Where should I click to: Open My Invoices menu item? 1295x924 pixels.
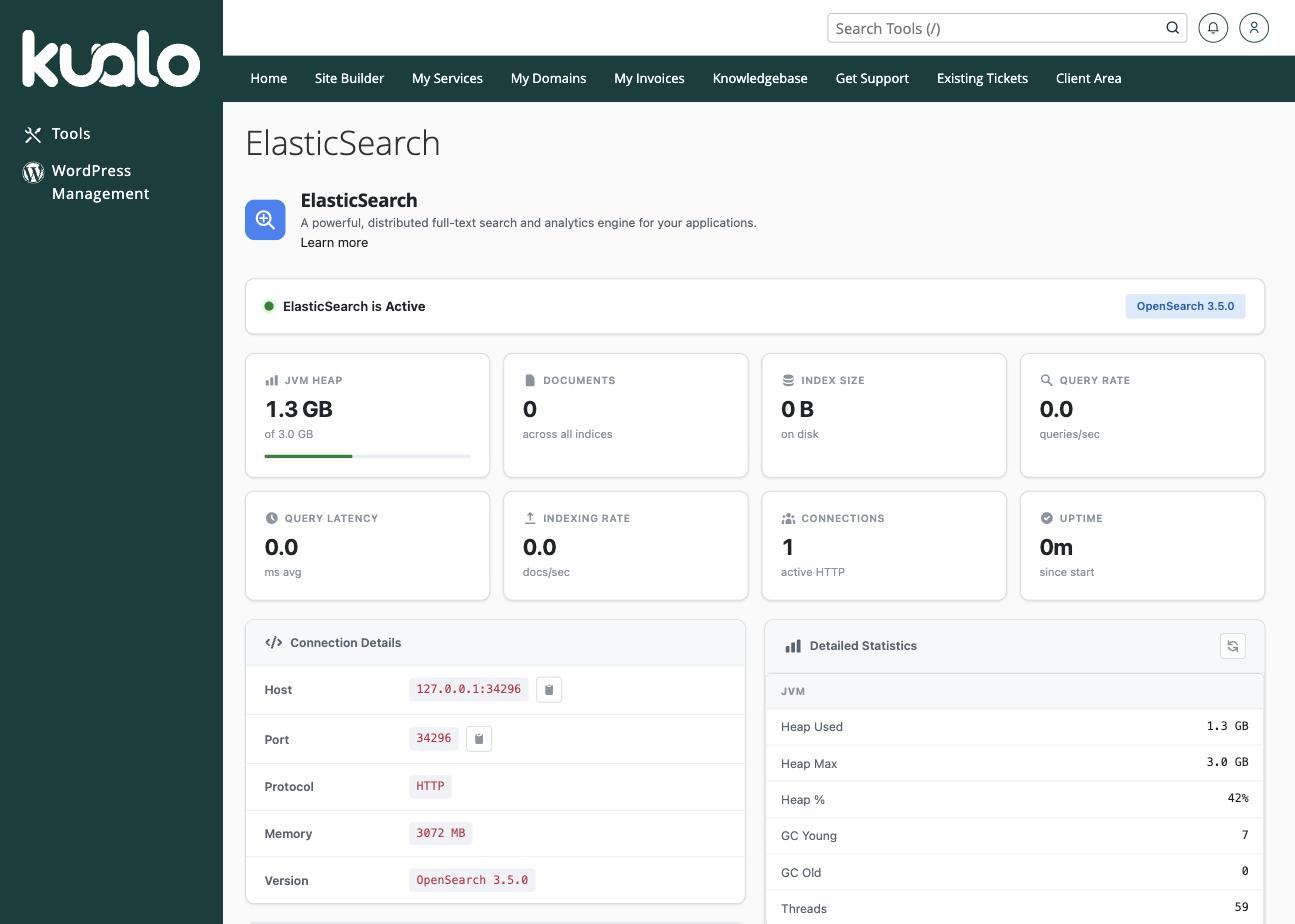pyautogui.click(x=649, y=78)
